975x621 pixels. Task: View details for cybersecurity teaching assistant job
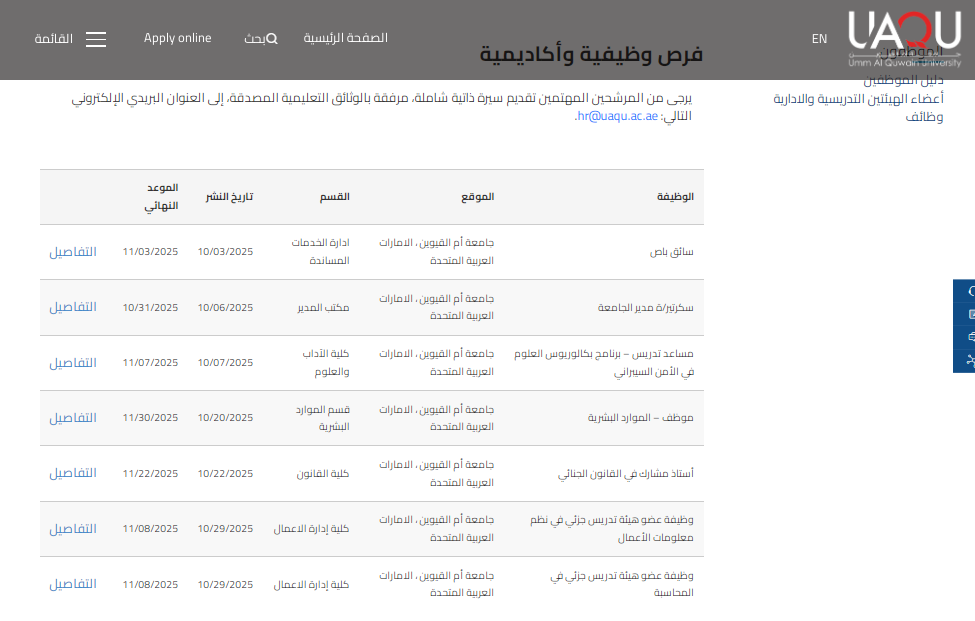coord(73,363)
